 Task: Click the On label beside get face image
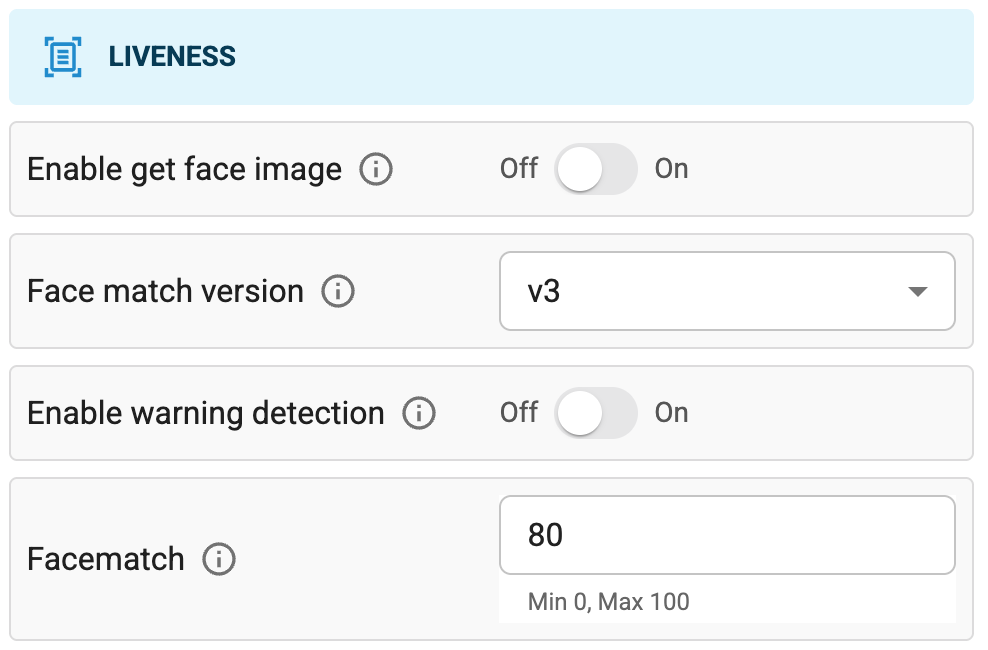(x=671, y=169)
